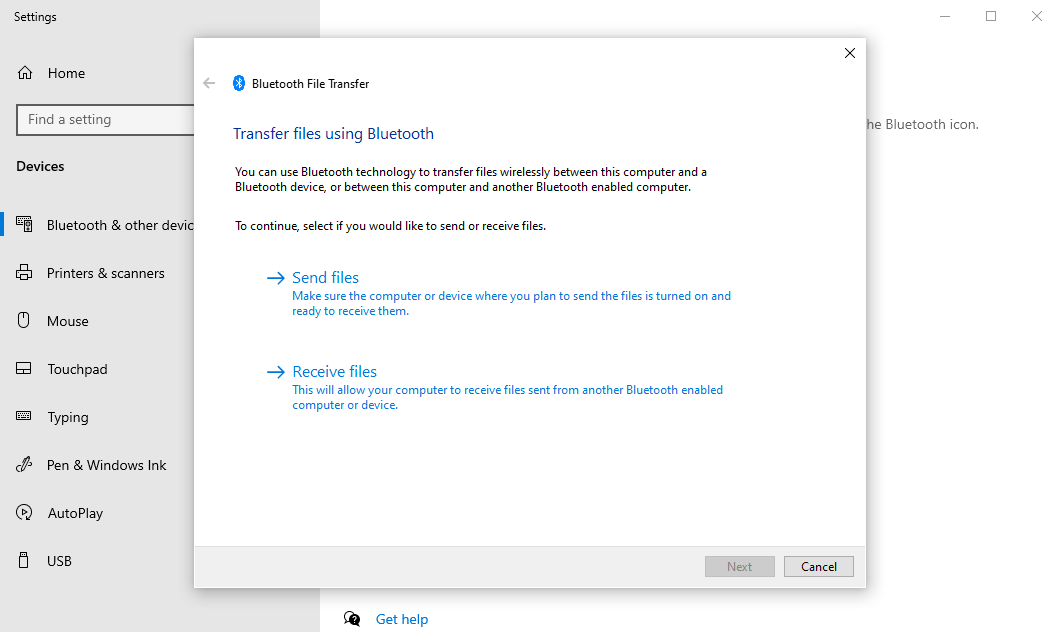Screen dimensions: 1059x632
Task: Click the Bluetooth logo in dialog header
Action: coord(239,83)
